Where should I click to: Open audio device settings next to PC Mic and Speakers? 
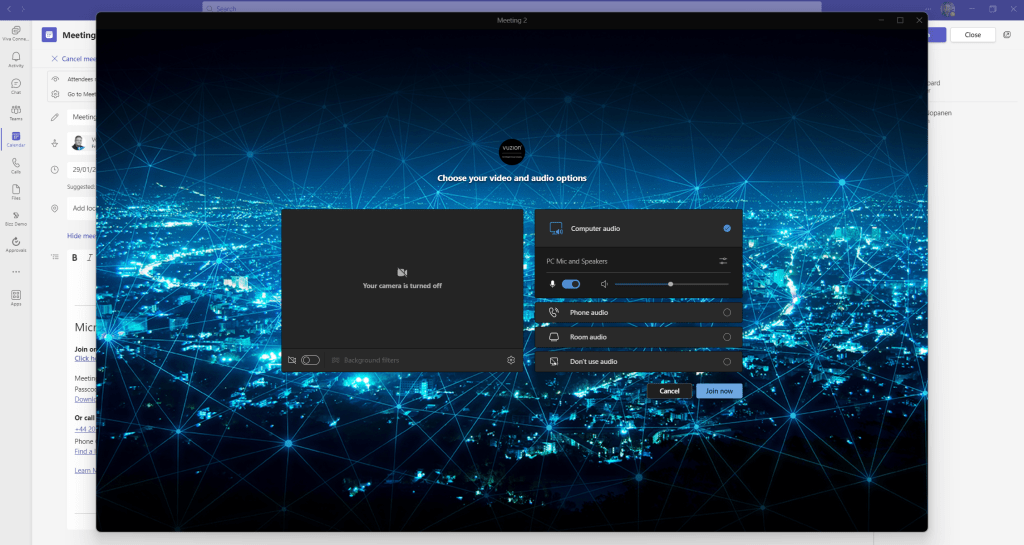723,261
